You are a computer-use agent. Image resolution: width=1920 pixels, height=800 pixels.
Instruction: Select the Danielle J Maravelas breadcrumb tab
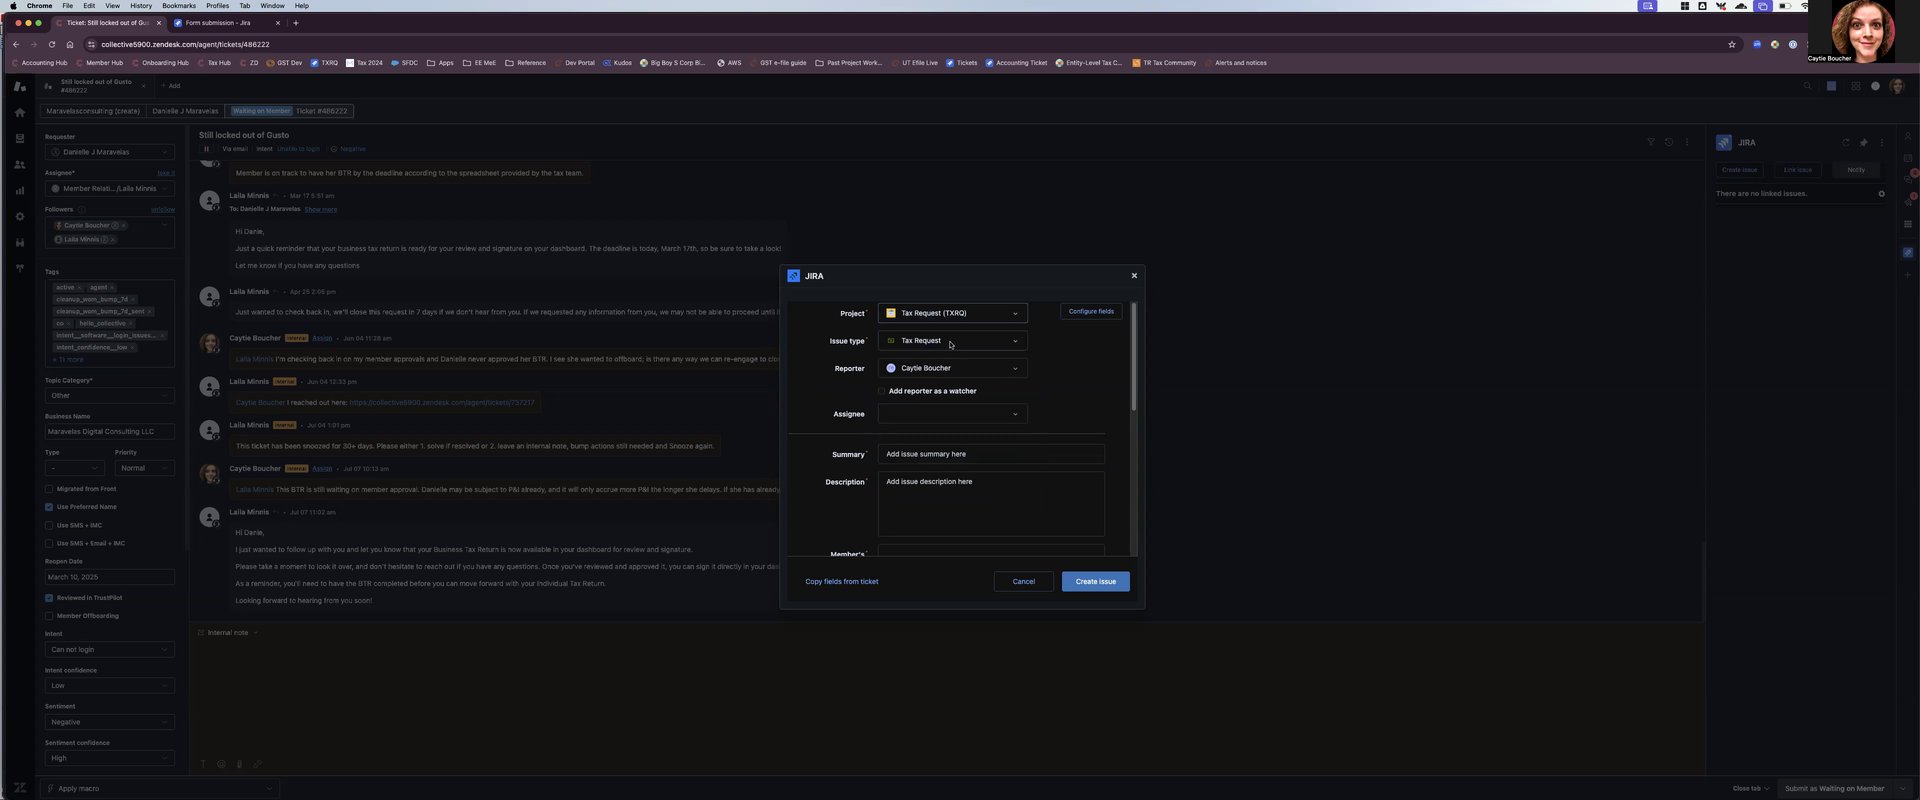click(185, 111)
